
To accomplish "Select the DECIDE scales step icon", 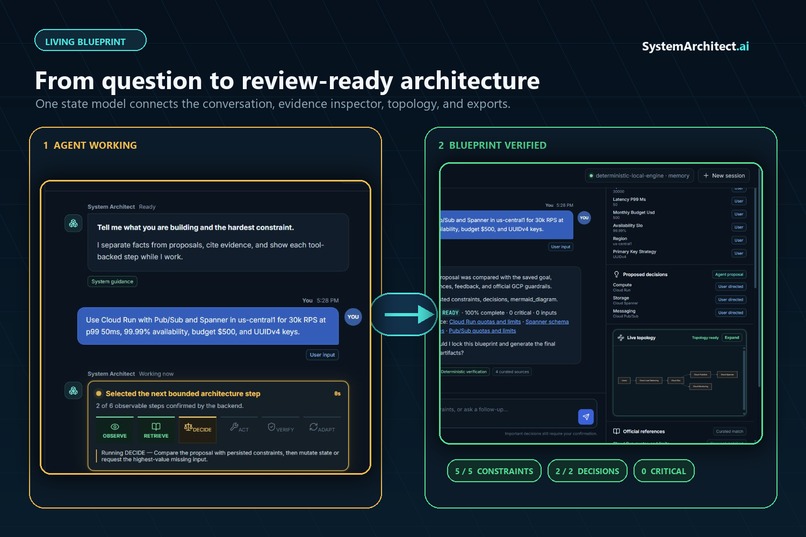I will [x=188, y=427].
